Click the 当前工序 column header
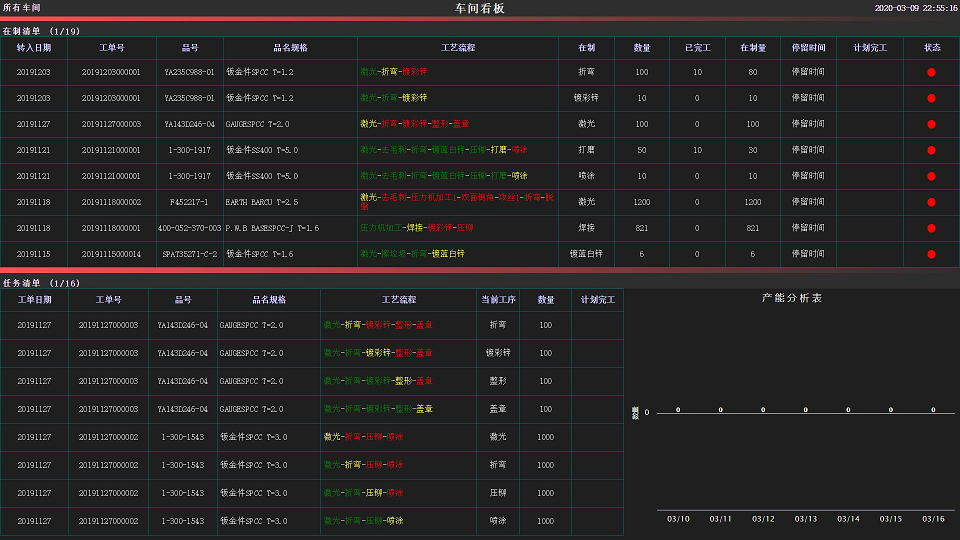This screenshot has width=960, height=540. (x=497, y=299)
